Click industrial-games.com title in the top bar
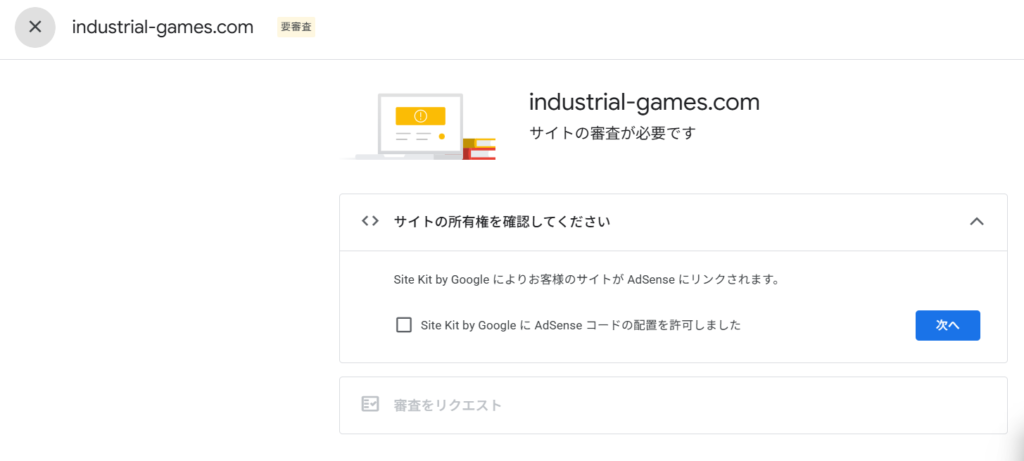1024x461 pixels. pyautogui.click(x=162, y=27)
